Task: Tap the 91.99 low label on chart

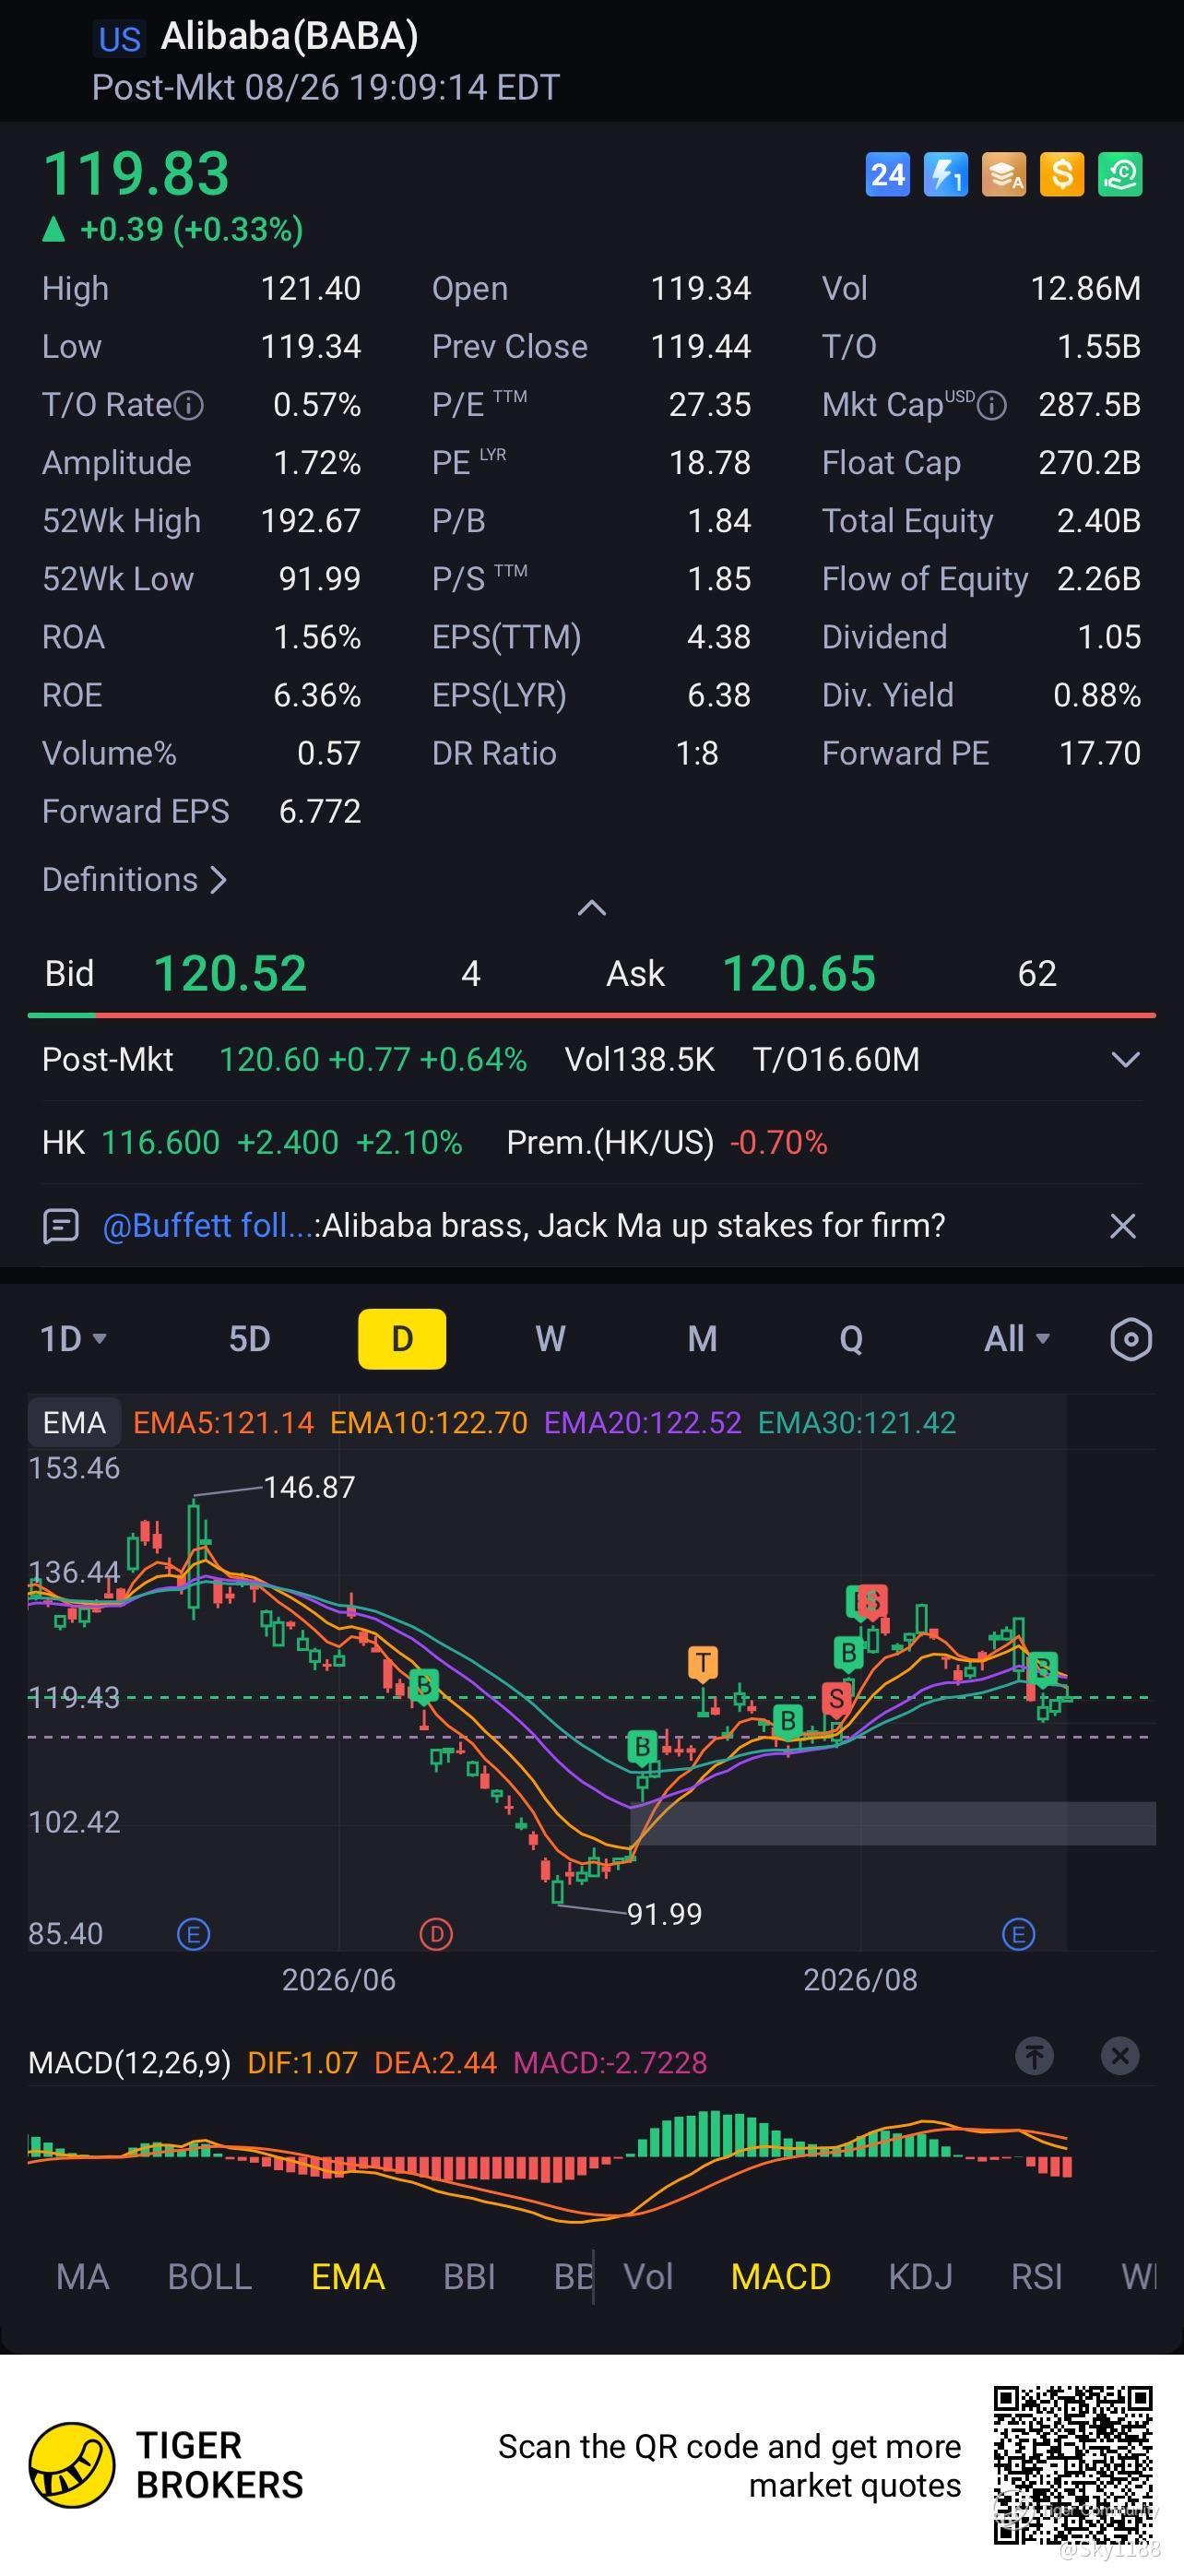Action: [664, 1914]
